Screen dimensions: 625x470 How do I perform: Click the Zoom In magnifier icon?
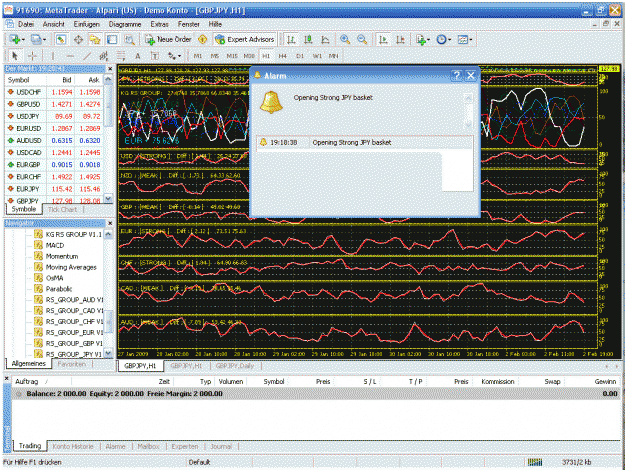[x=345, y=39]
